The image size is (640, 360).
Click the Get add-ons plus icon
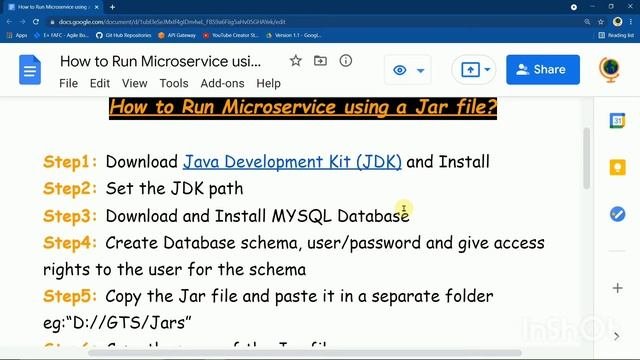[x=617, y=288]
